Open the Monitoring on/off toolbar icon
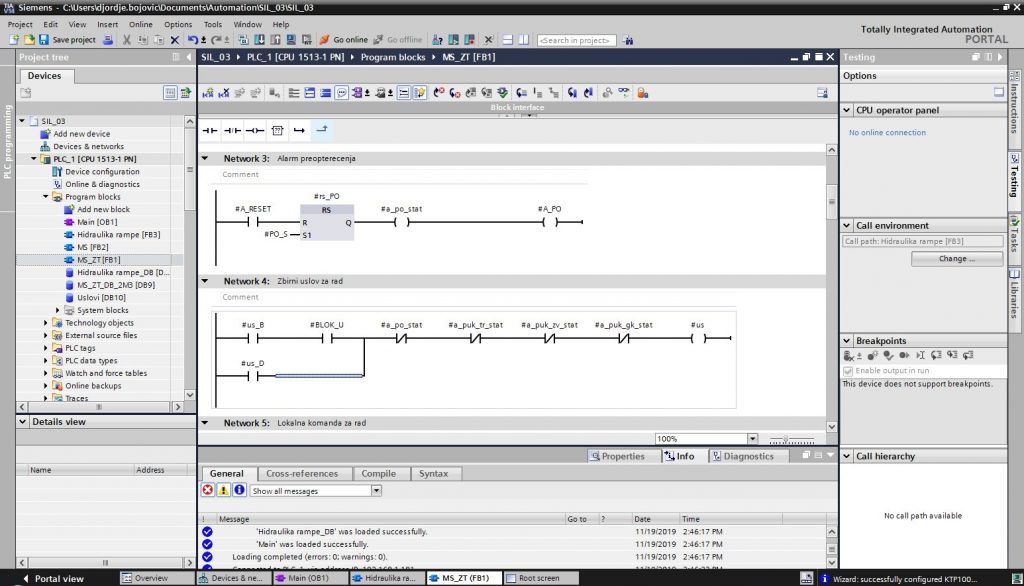Viewport: 1024px width, 586px height. [625, 92]
